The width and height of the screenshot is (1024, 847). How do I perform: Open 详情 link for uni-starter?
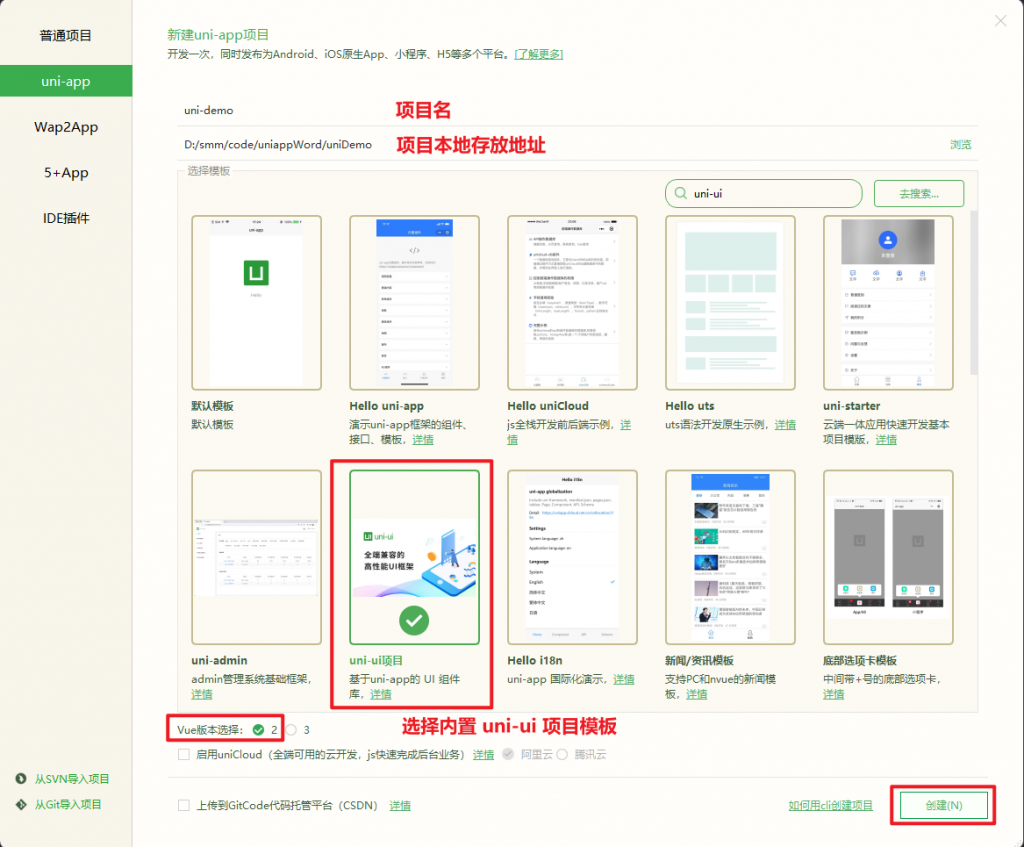[x=886, y=439]
